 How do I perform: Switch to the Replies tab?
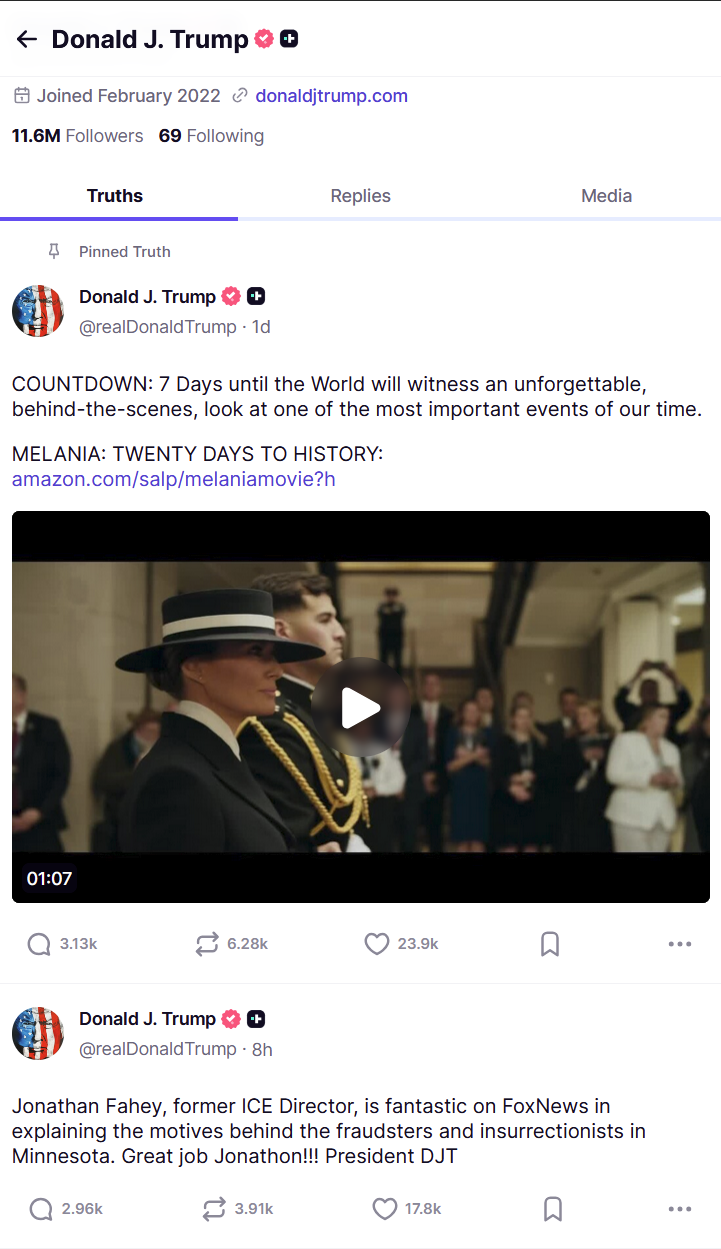click(360, 196)
